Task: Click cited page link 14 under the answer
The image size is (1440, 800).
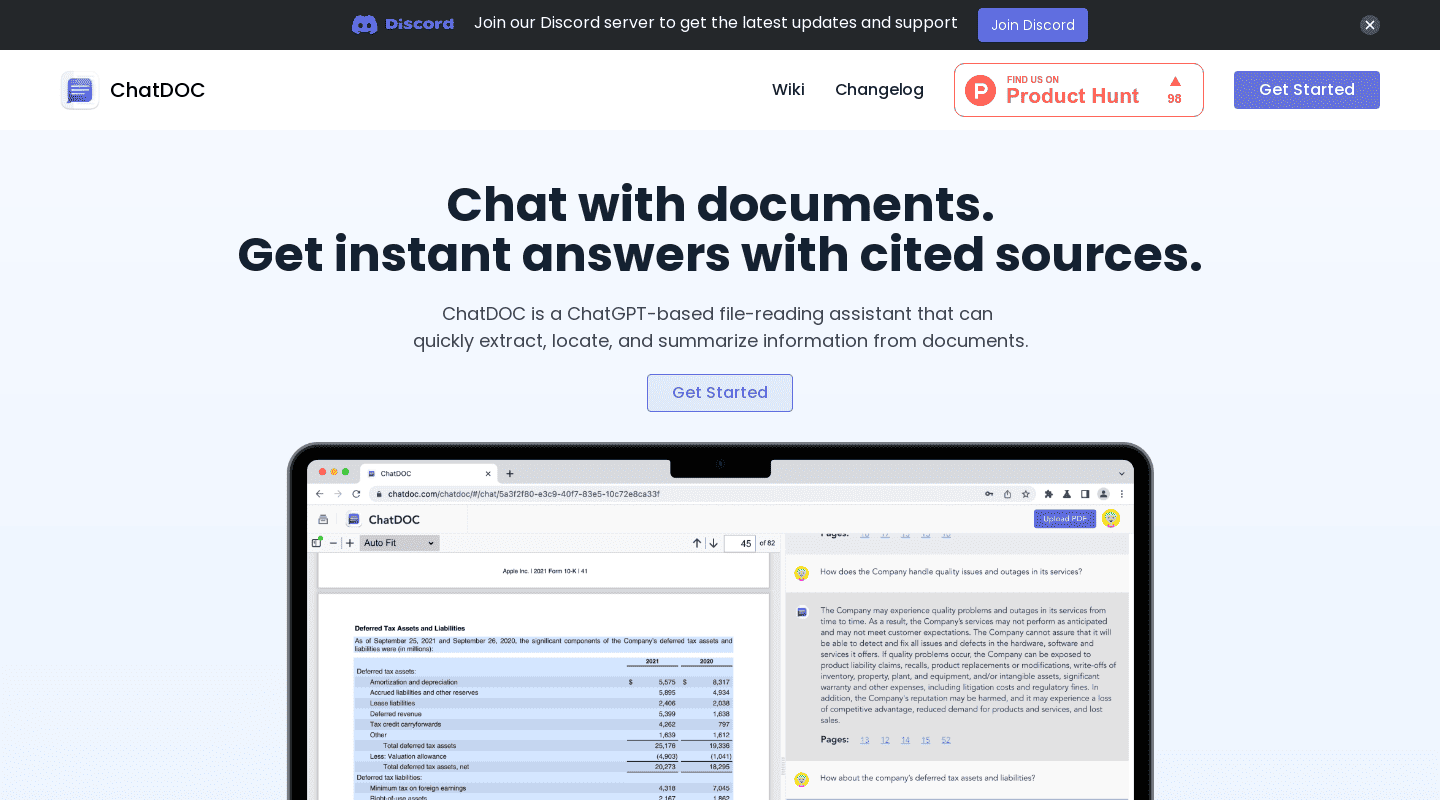Action: [905, 740]
